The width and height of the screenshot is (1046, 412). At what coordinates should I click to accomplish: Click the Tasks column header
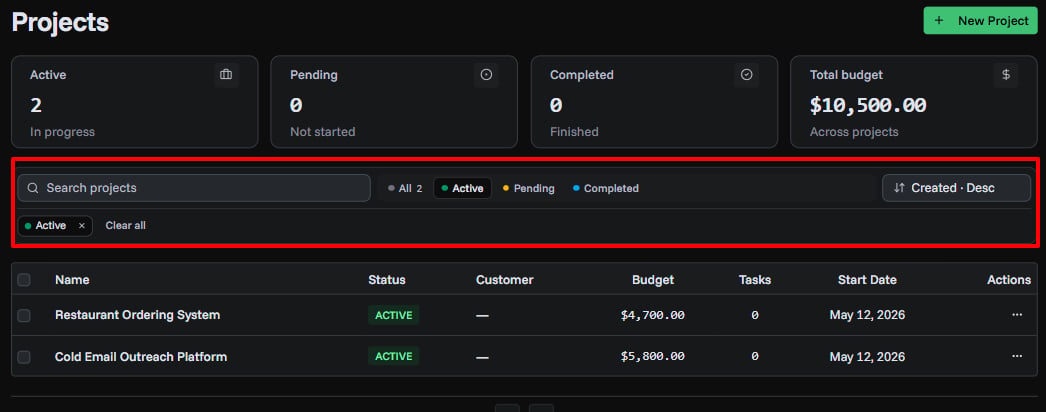tap(754, 280)
